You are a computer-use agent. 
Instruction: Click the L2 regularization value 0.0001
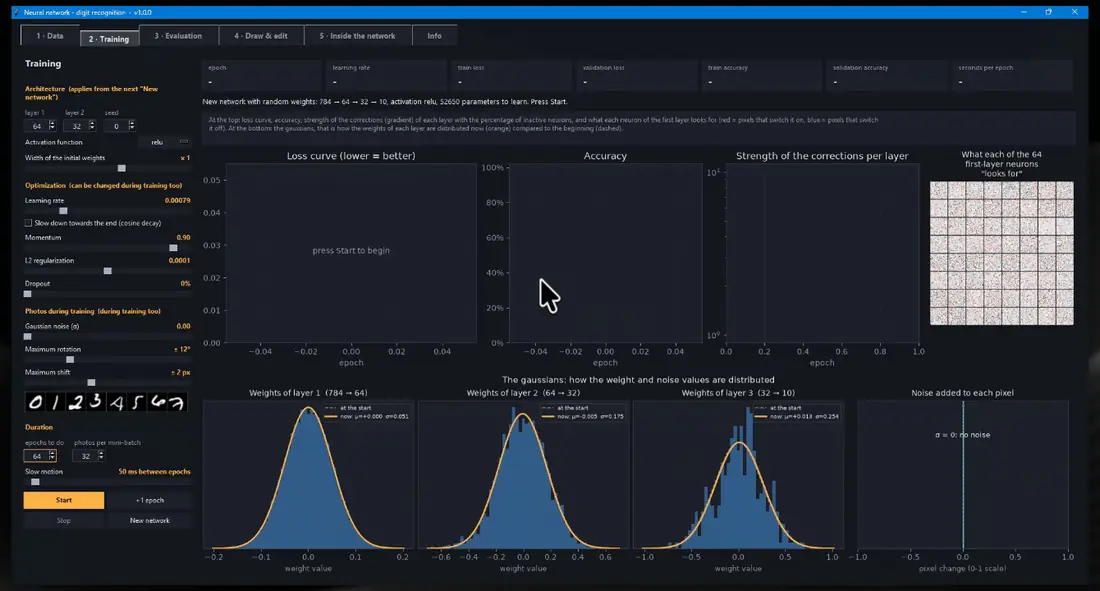click(x=179, y=260)
